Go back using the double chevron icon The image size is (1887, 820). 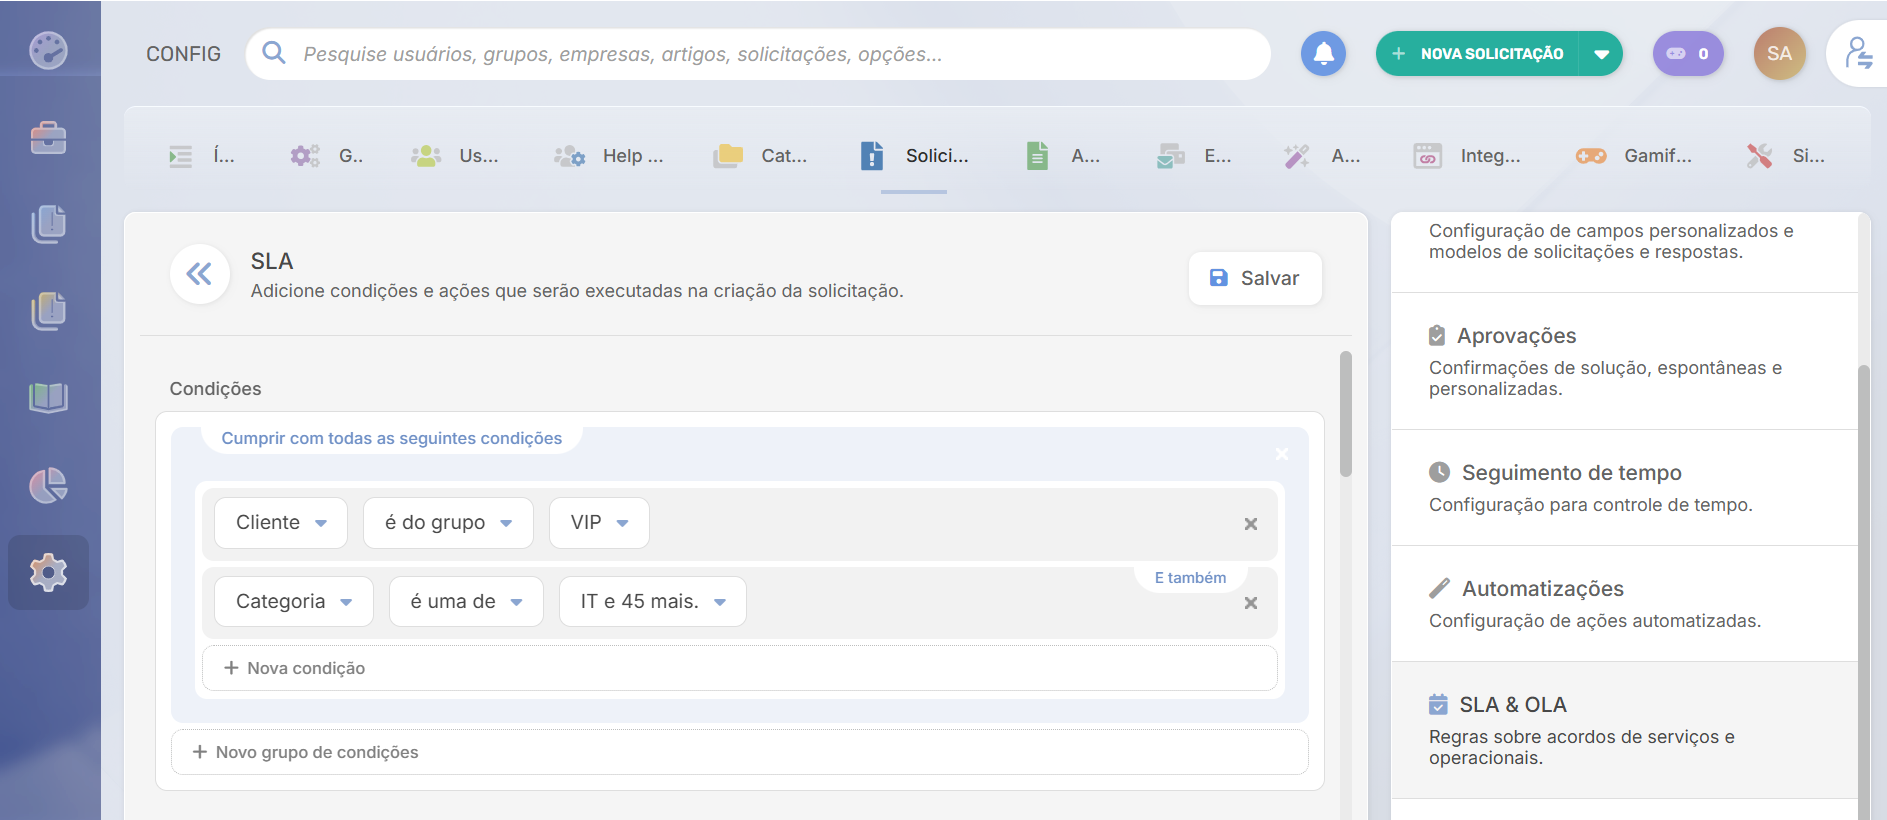click(x=200, y=274)
